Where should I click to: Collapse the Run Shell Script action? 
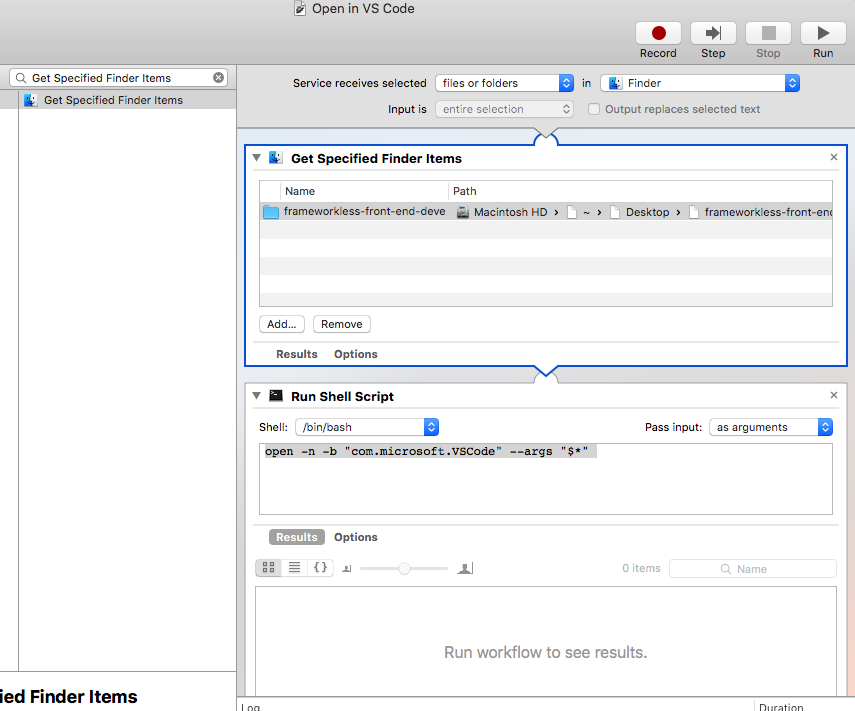(x=257, y=396)
